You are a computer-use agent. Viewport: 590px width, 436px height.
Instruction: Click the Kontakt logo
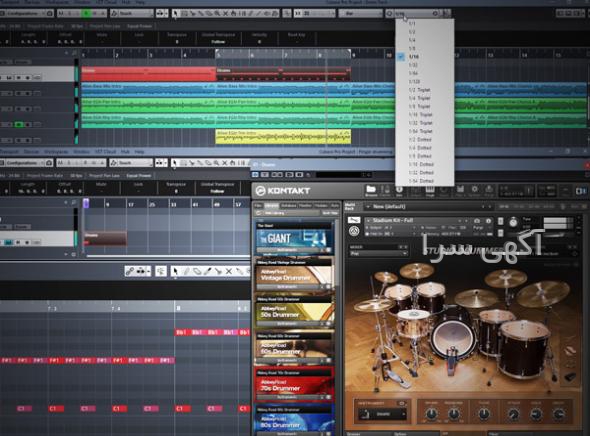[283, 191]
